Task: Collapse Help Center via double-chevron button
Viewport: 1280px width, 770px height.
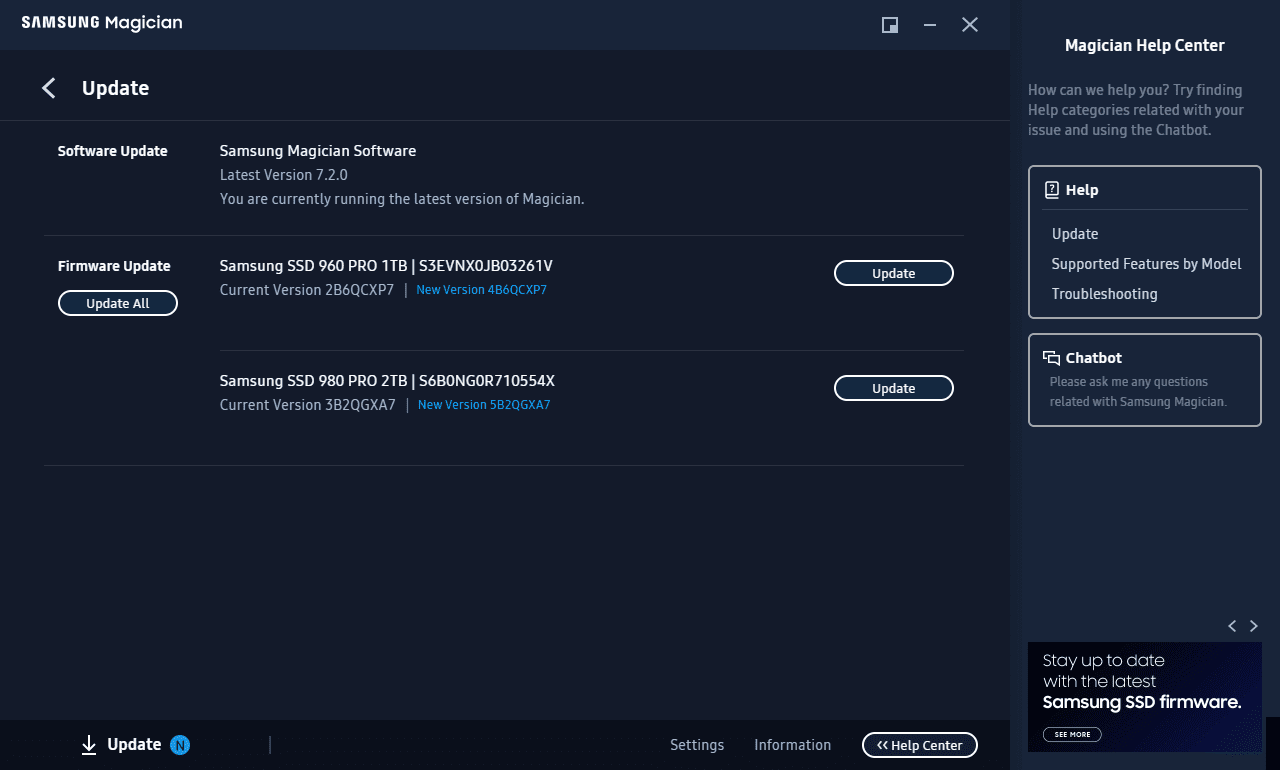Action: click(x=919, y=744)
